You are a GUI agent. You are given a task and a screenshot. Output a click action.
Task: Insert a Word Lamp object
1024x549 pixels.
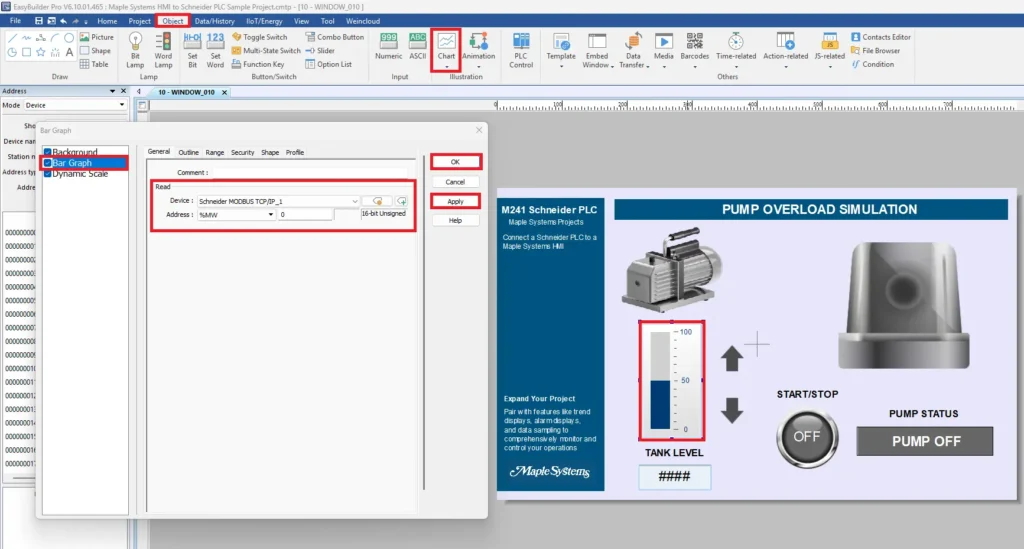(x=163, y=50)
